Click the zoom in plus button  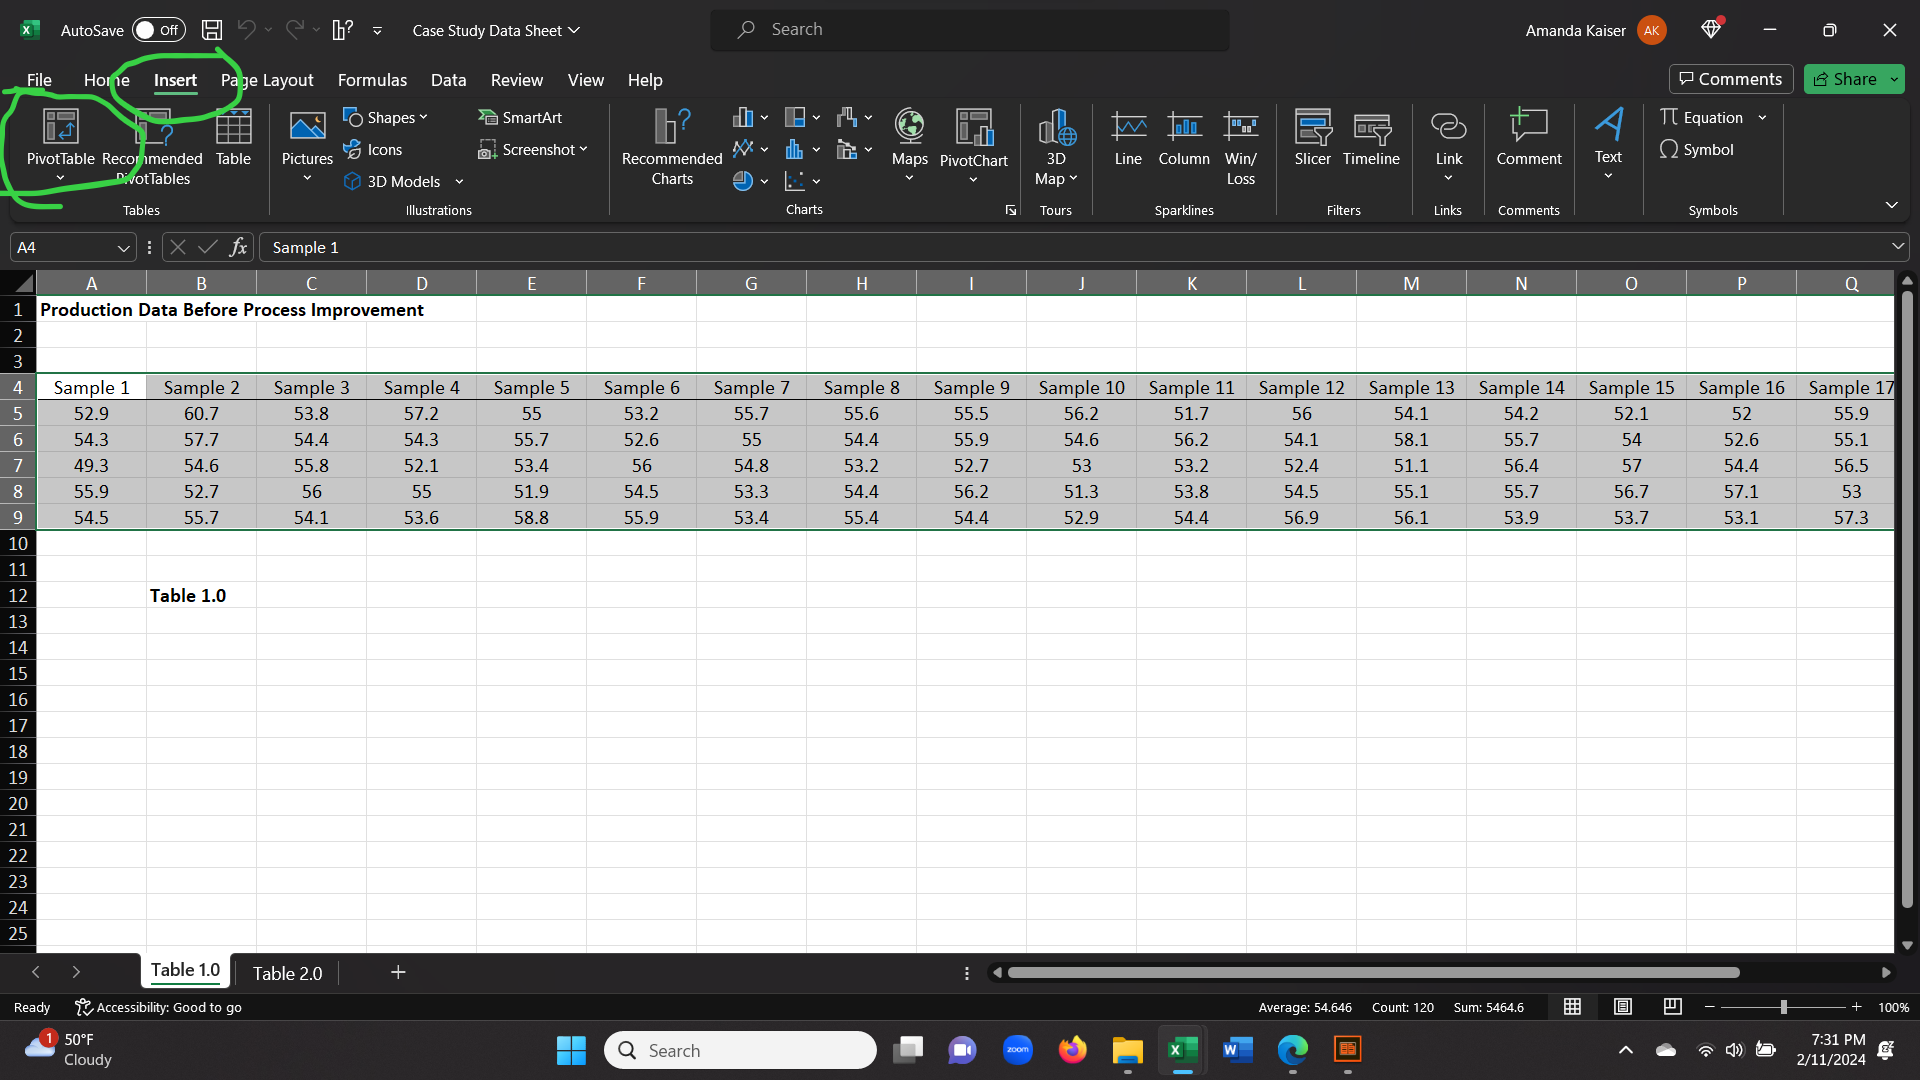click(1856, 1007)
